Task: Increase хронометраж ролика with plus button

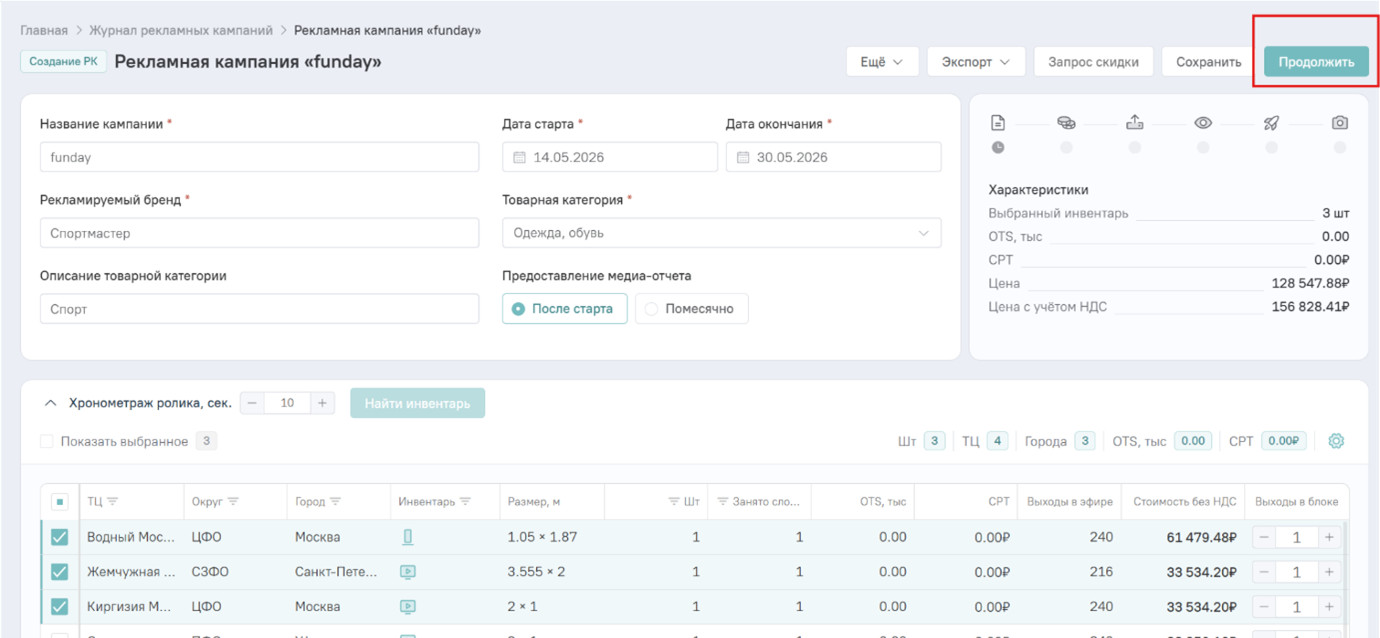Action: pyautogui.click(x=322, y=403)
